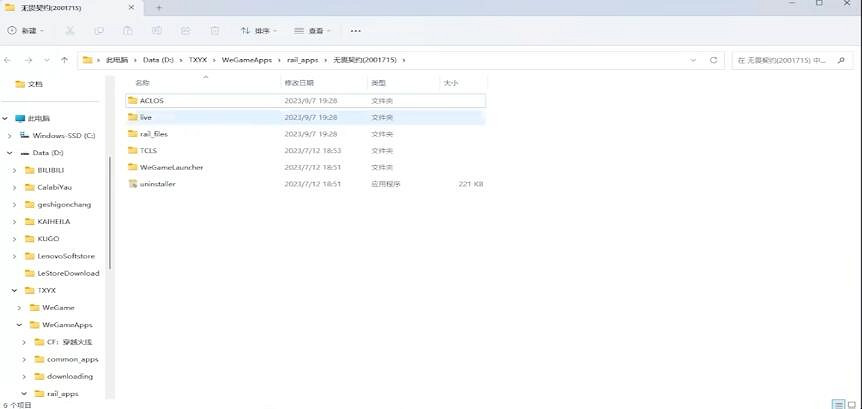This screenshot has height=409, width=862.
Task: Expand the KAIHEILA folder node
Action: 14,222
